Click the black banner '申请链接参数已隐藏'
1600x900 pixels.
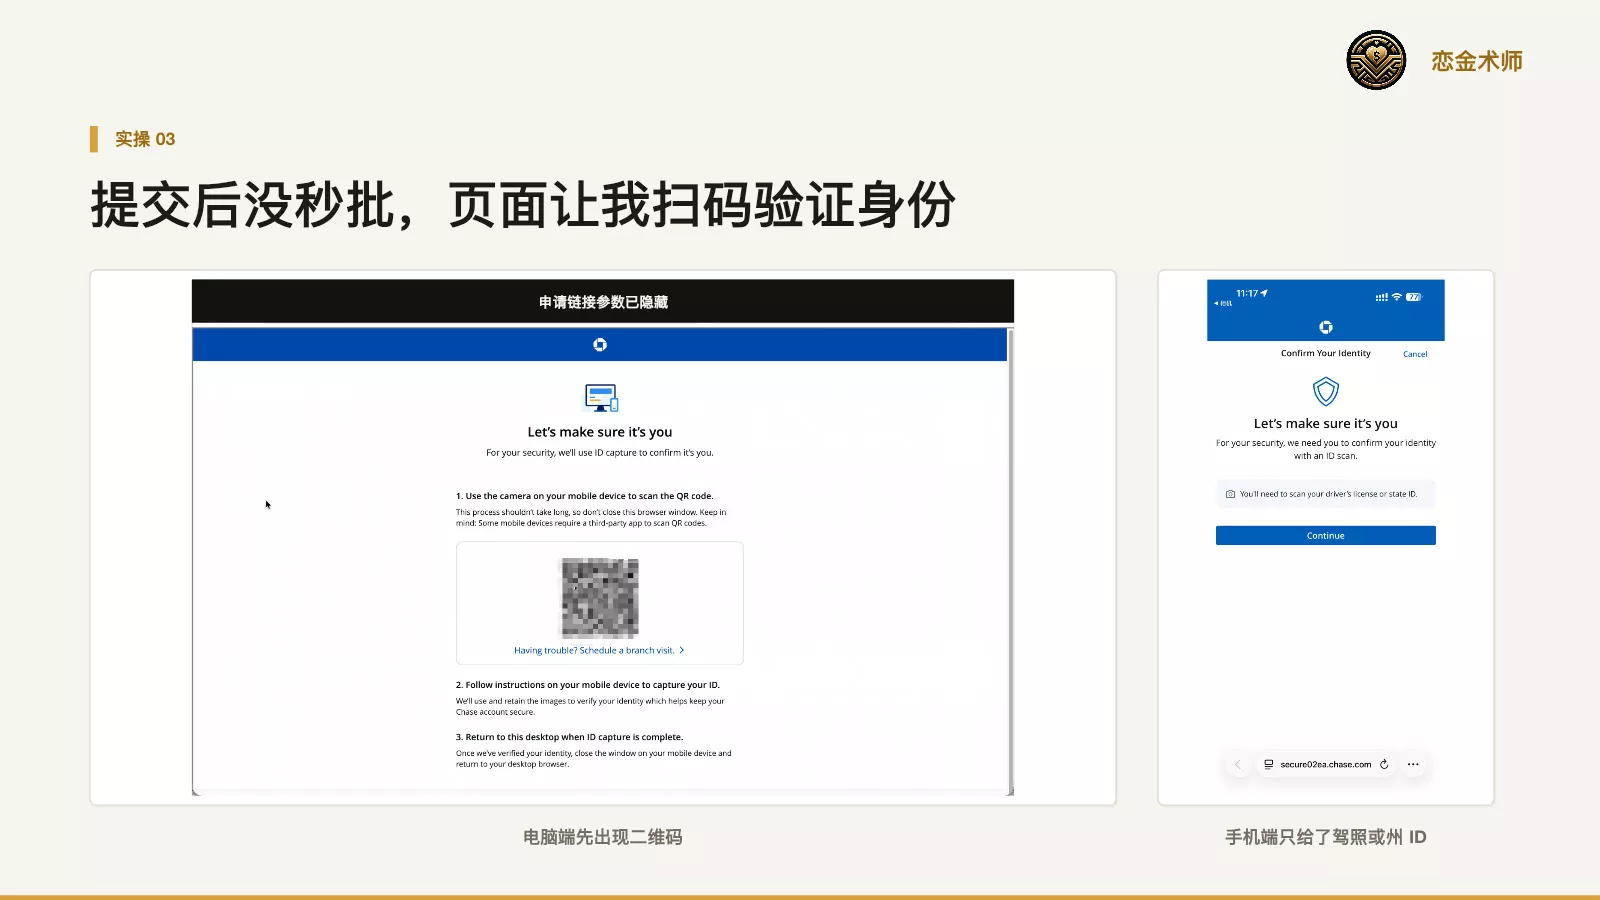(603, 302)
